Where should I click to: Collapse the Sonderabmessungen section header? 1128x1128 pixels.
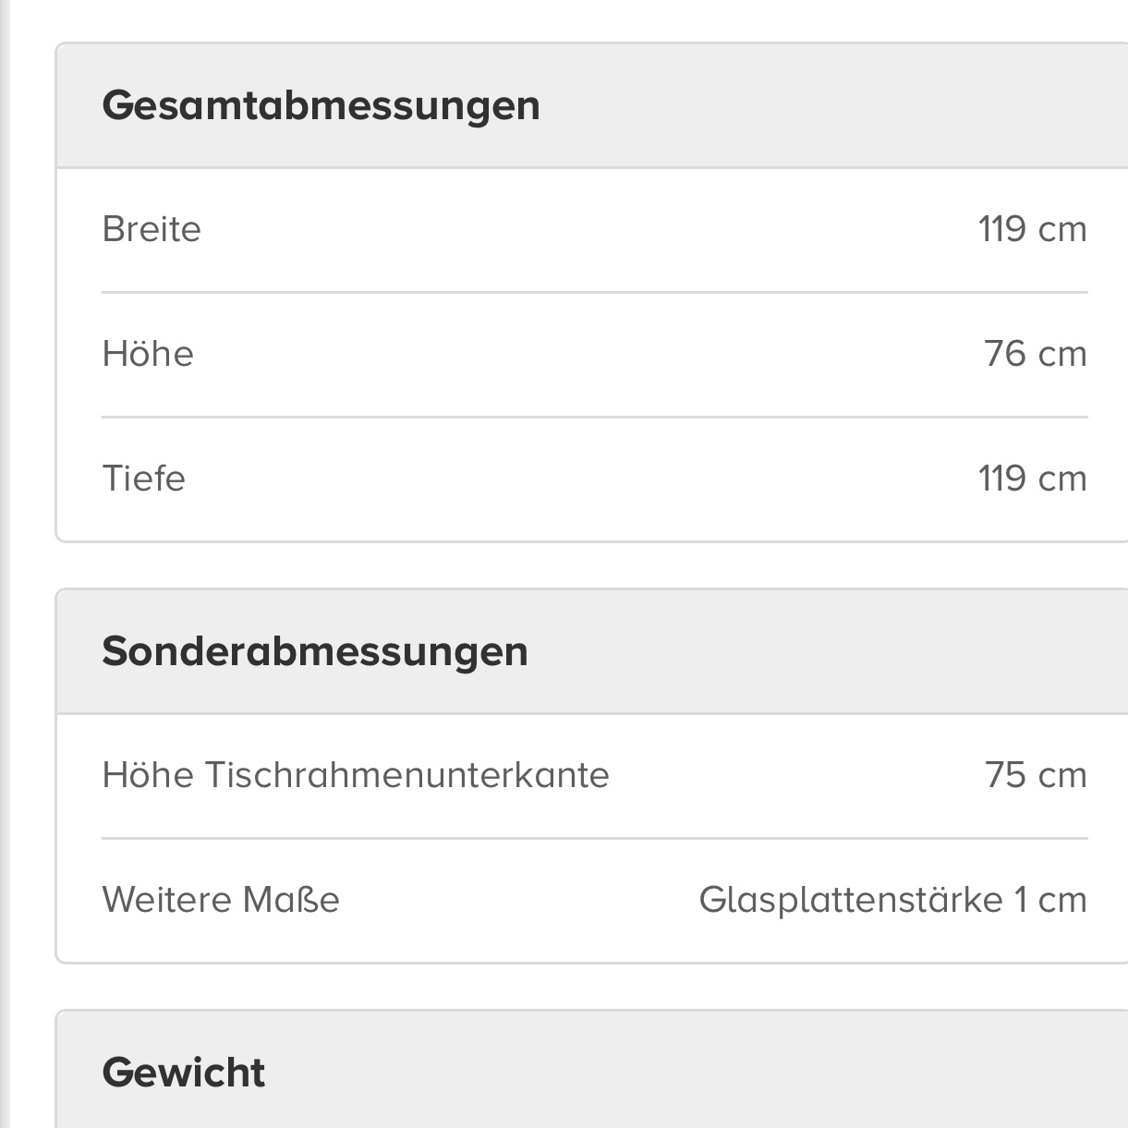(592, 652)
